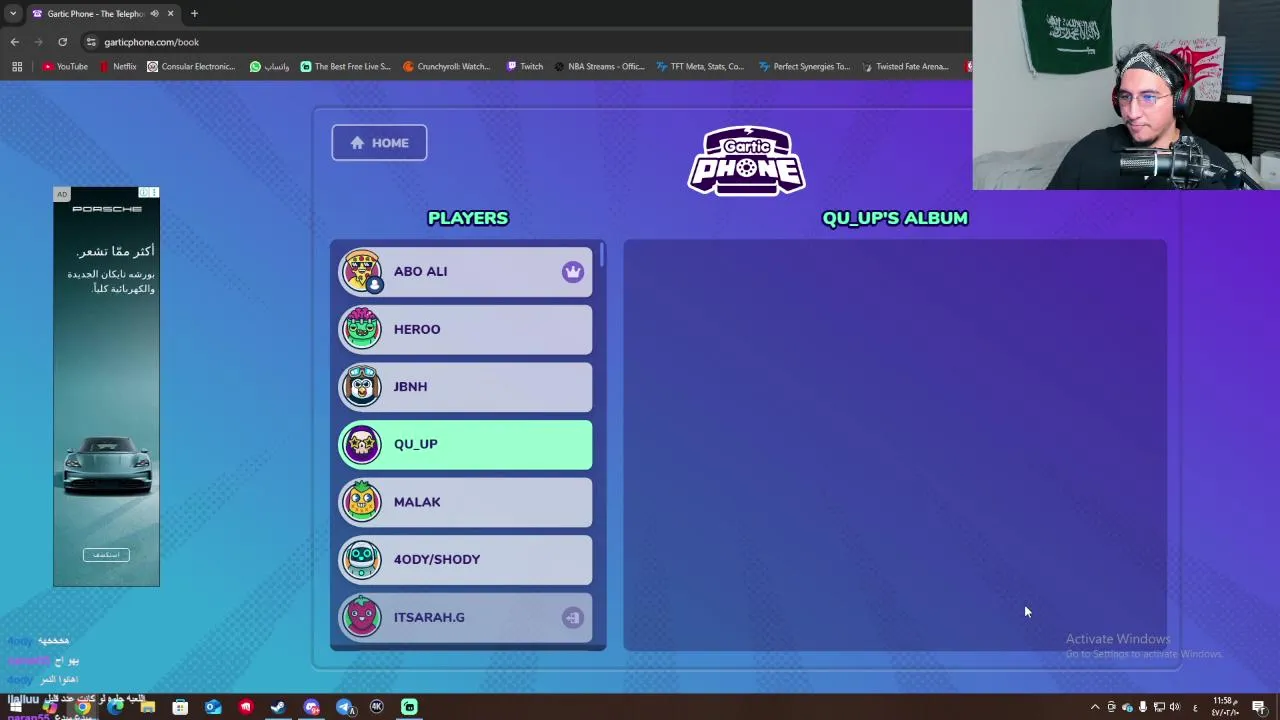Click the Gartic Phone logo
The image size is (1280, 720).
[x=746, y=160]
